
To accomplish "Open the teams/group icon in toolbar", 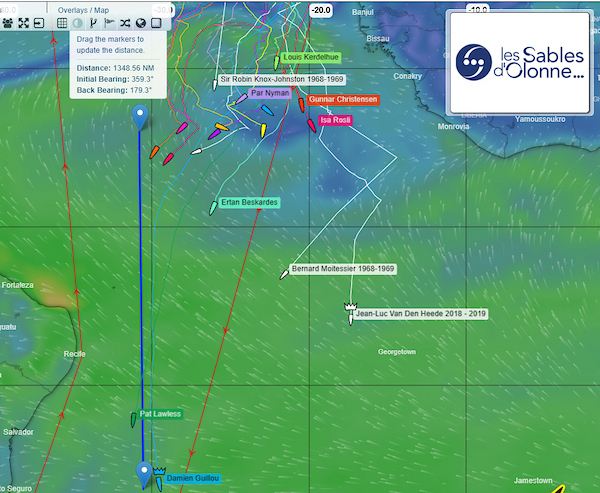I will point(7,23).
